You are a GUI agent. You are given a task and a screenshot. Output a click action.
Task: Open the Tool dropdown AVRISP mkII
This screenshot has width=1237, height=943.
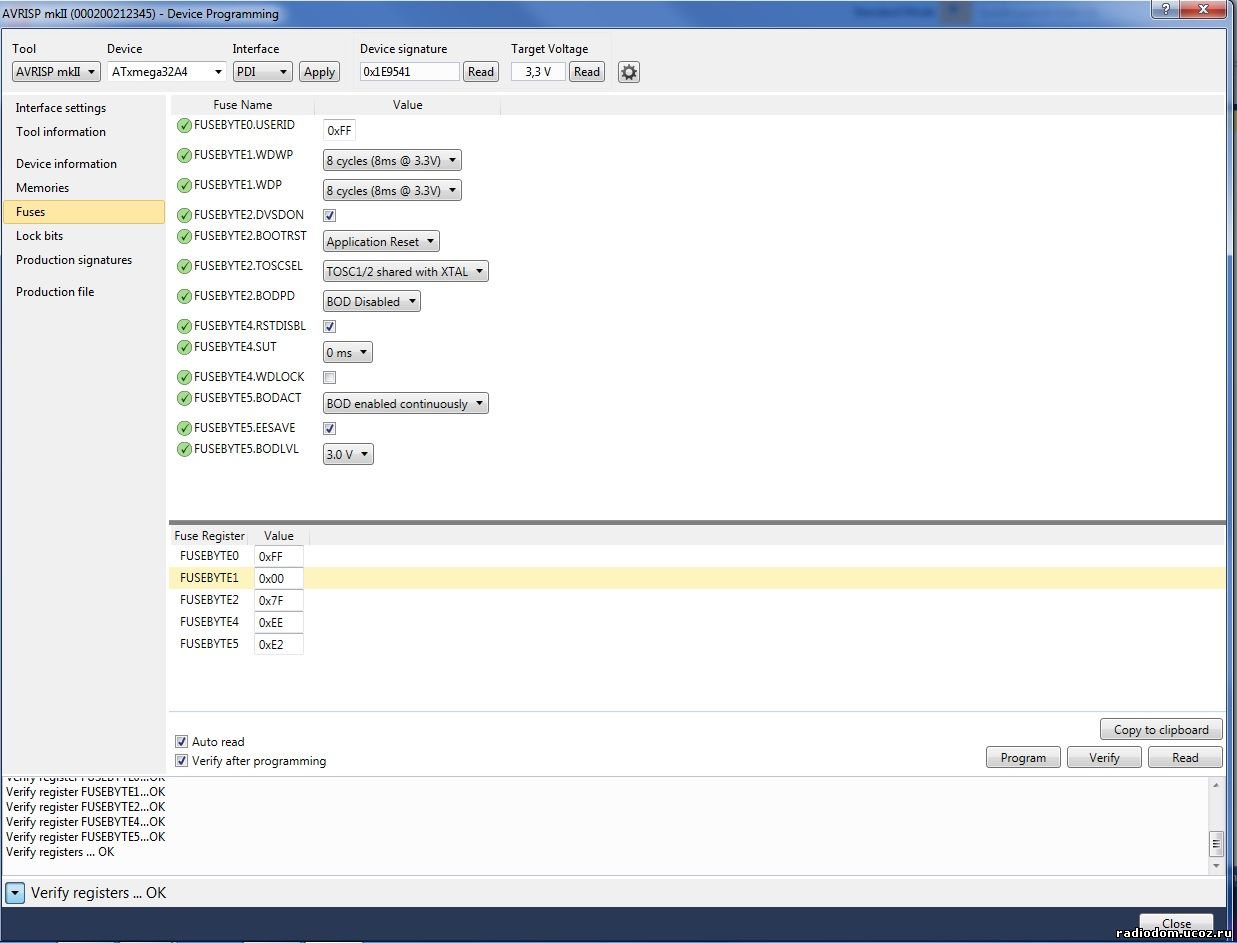coord(57,72)
